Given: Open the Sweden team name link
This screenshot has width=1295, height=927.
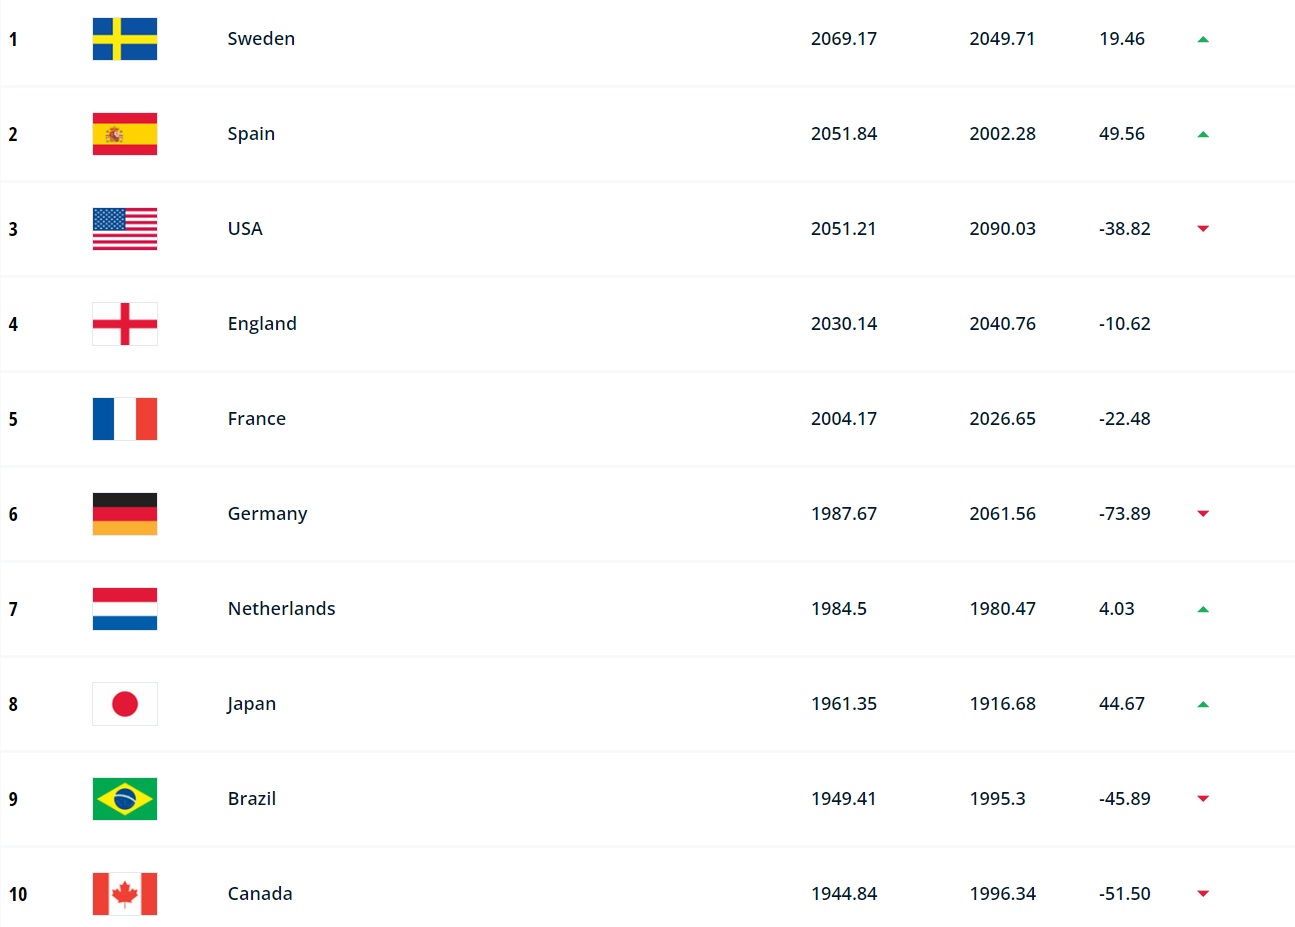Looking at the screenshot, I should tap(261, 39).
